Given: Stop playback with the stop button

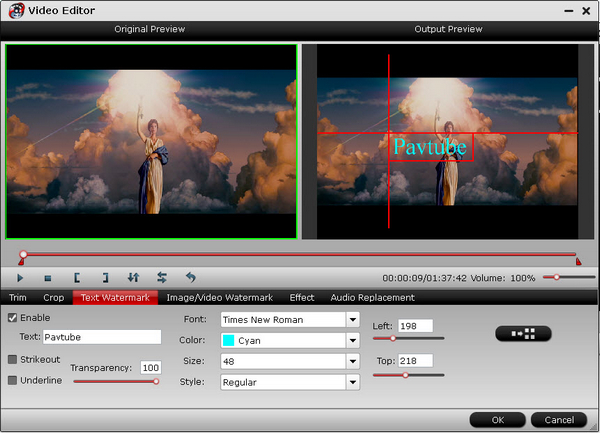Looking at the screenshot, I should point(48,278).
